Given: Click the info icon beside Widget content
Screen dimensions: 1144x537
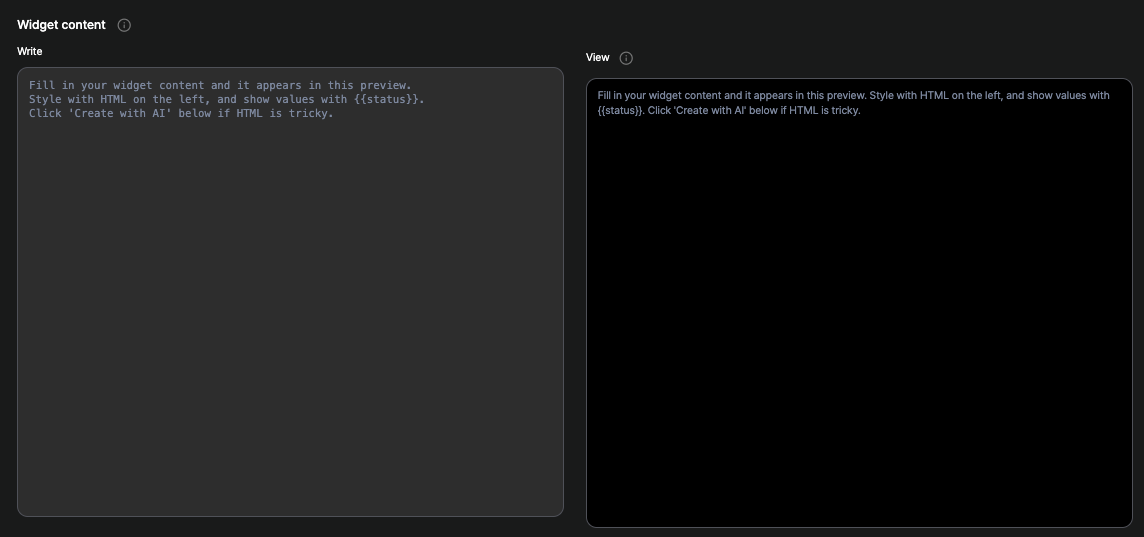Looking at the screenshot, I should pyautogui.click(x=124, y=26).
